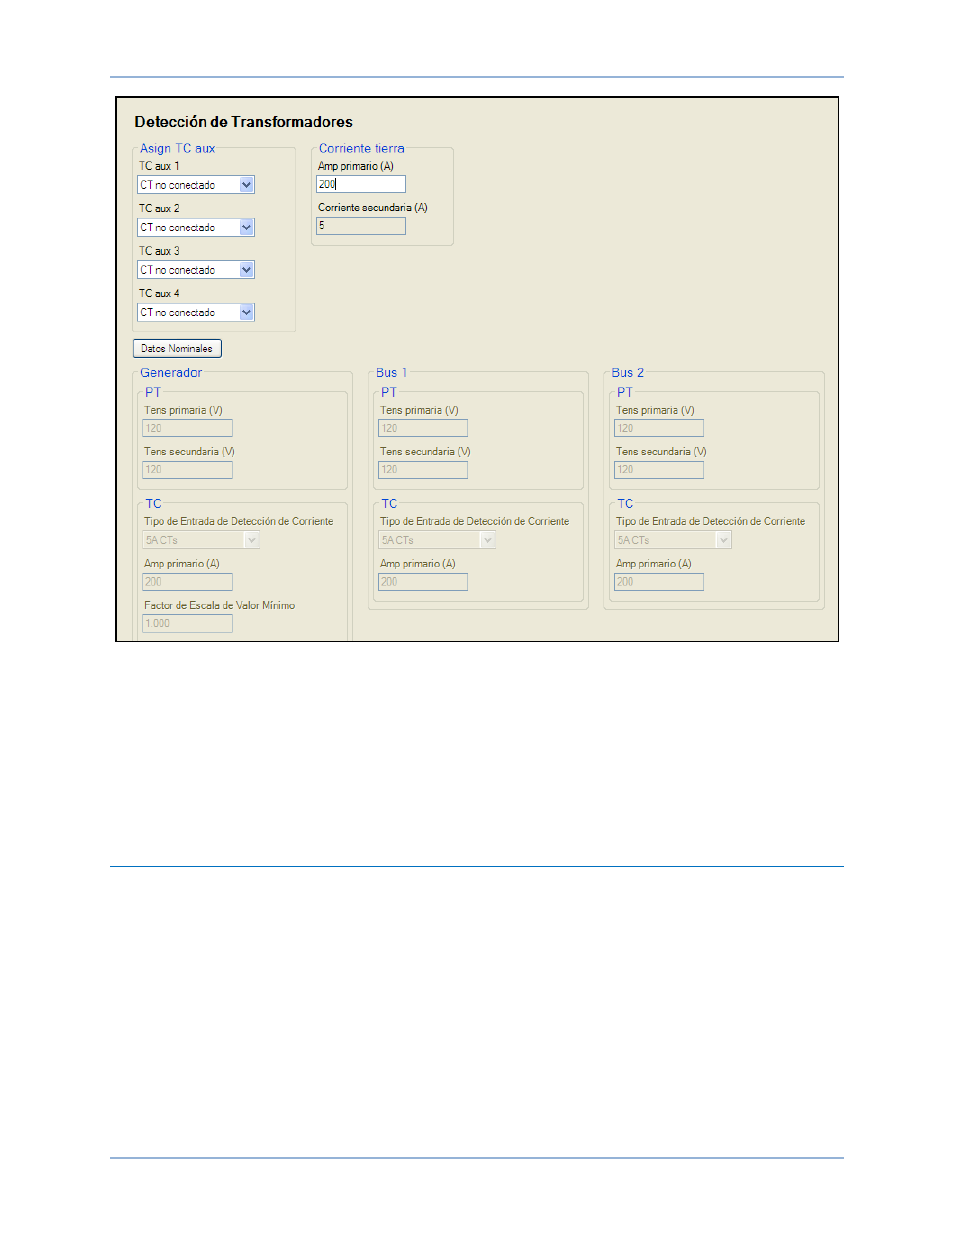
Task: Click Bus 2 PT Tens primaria field
Action: click(659, 428)
